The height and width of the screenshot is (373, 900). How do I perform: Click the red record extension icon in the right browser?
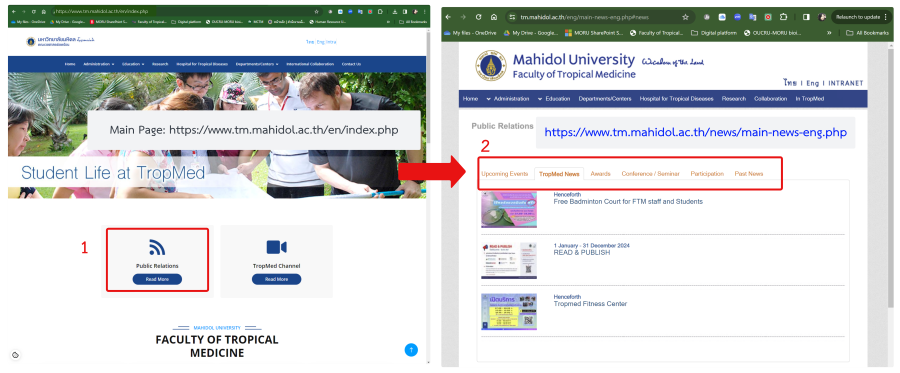point(768,17)
